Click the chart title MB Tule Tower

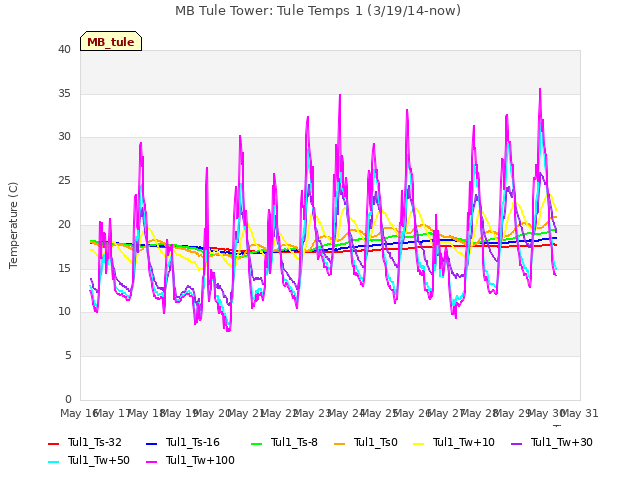[x=318, y=11]
